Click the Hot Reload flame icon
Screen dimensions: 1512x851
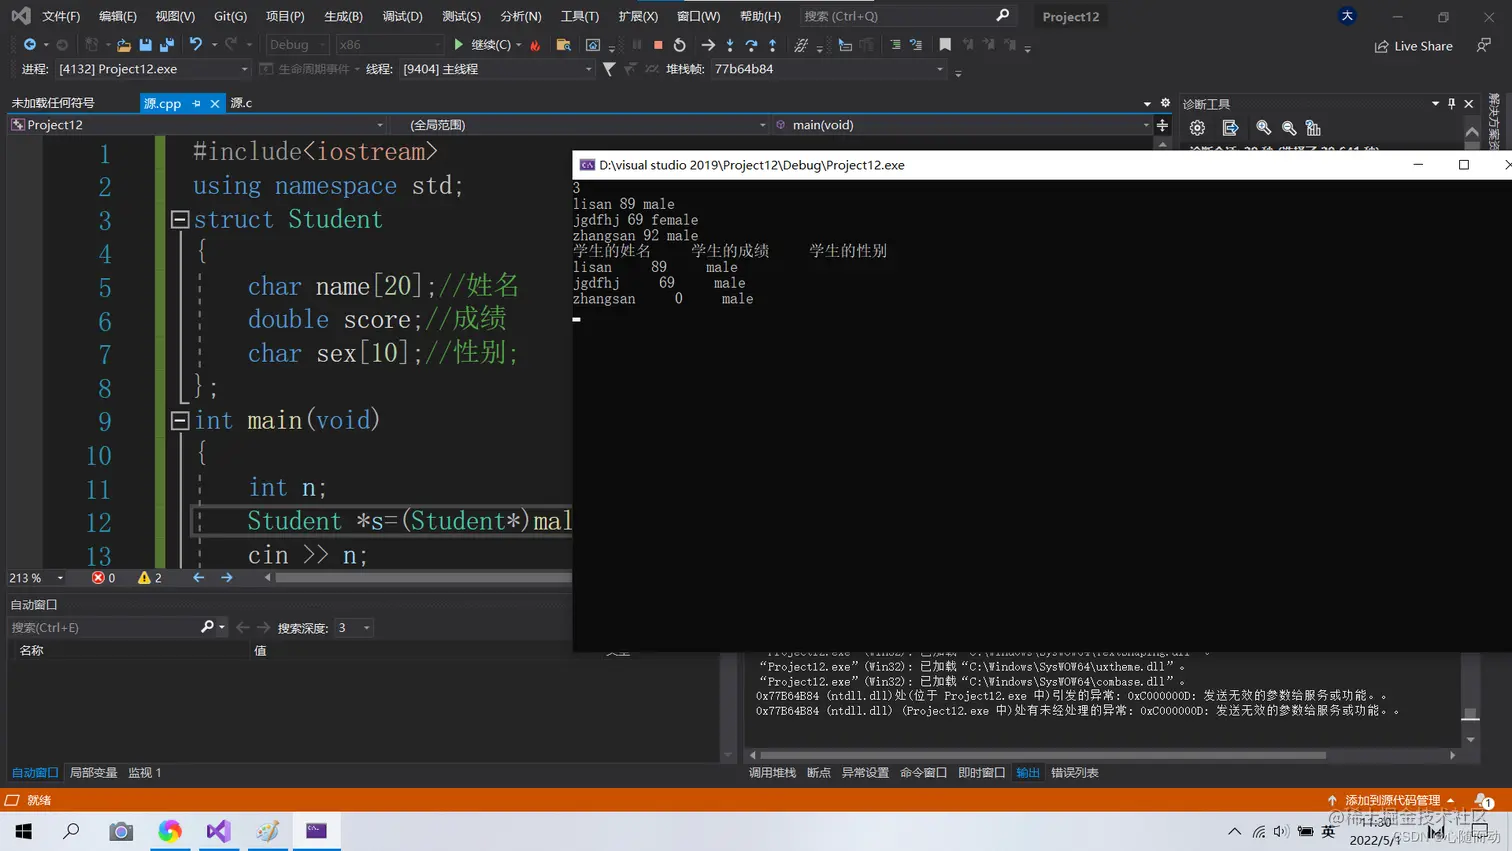(x=536, y=45)
